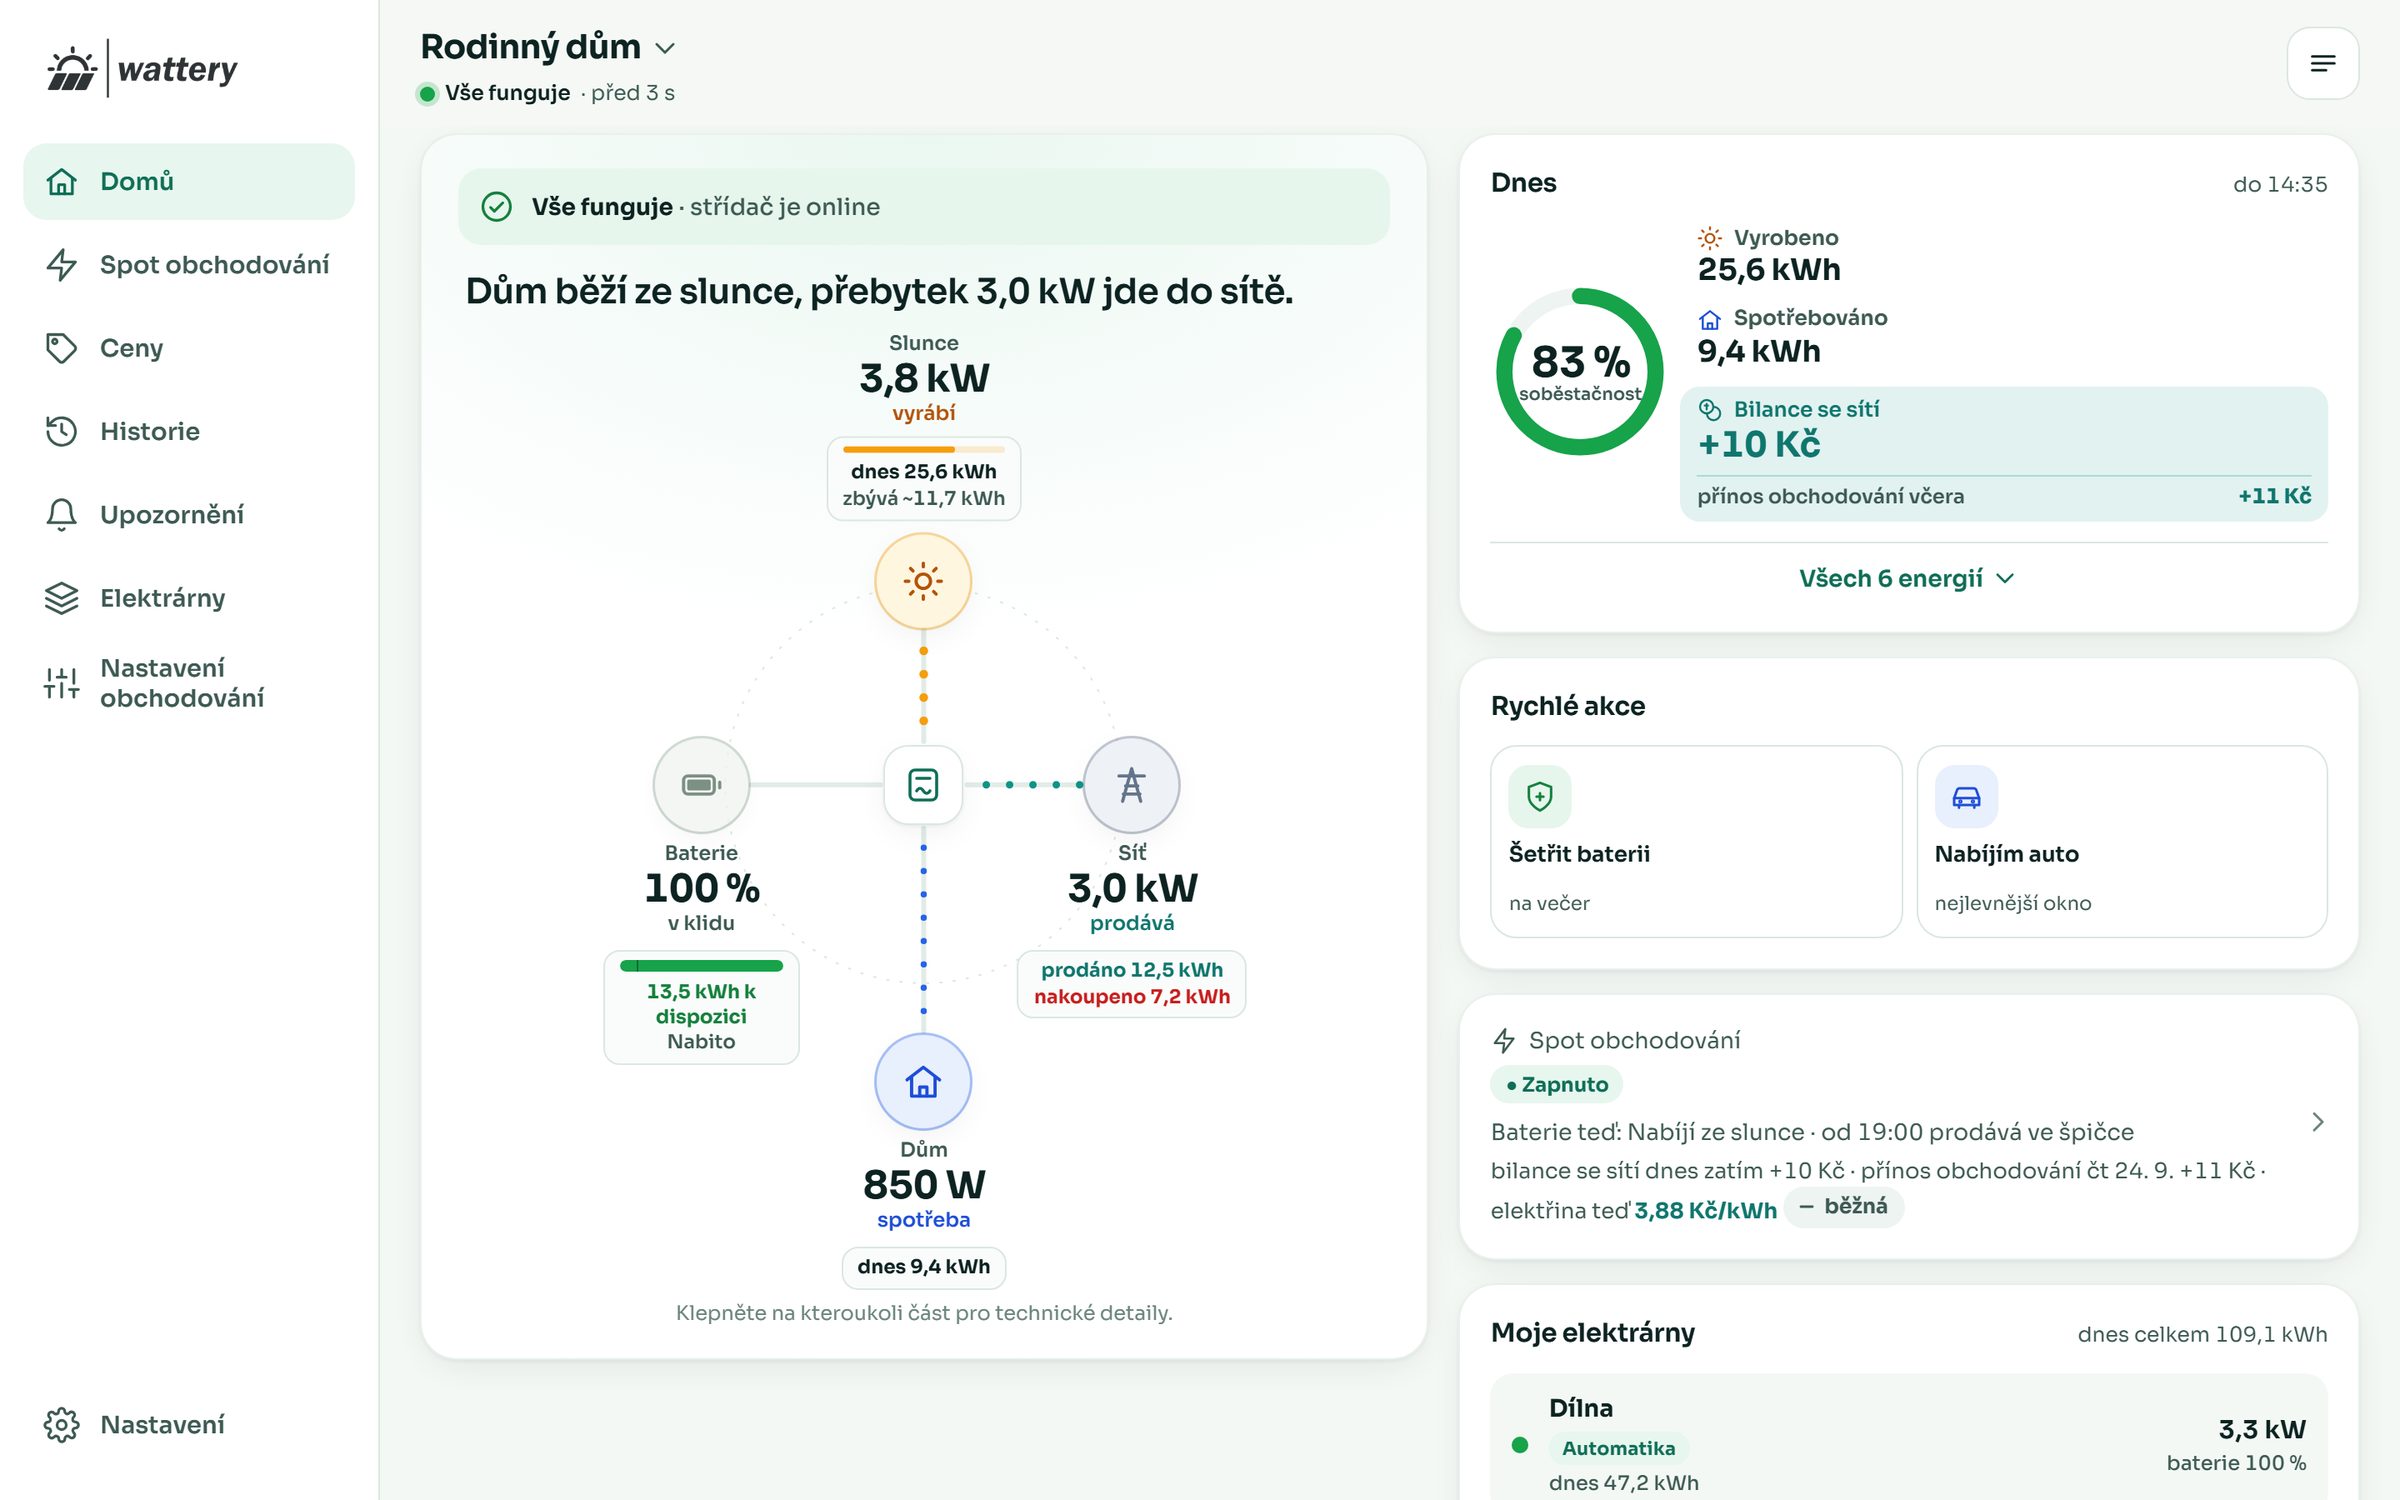Open Spot obchodování sidebar item
The width and height of the screenshot is (2400, 1500).
coord(189,264)
